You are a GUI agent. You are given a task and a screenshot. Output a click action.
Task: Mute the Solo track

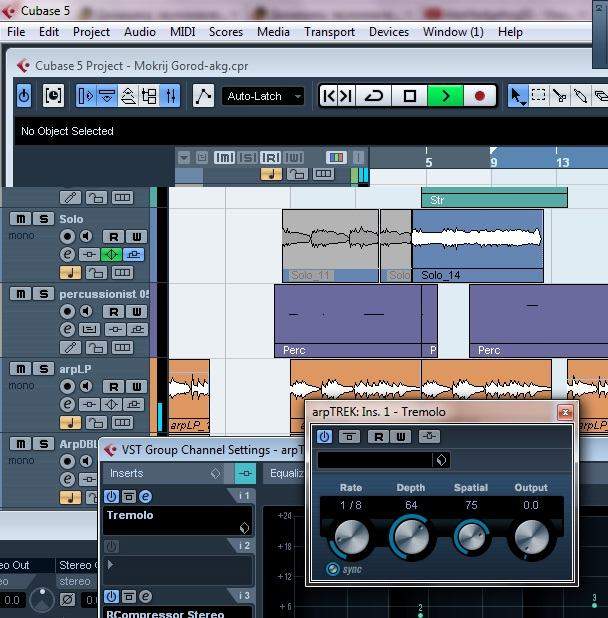click(x=20, y=219)
